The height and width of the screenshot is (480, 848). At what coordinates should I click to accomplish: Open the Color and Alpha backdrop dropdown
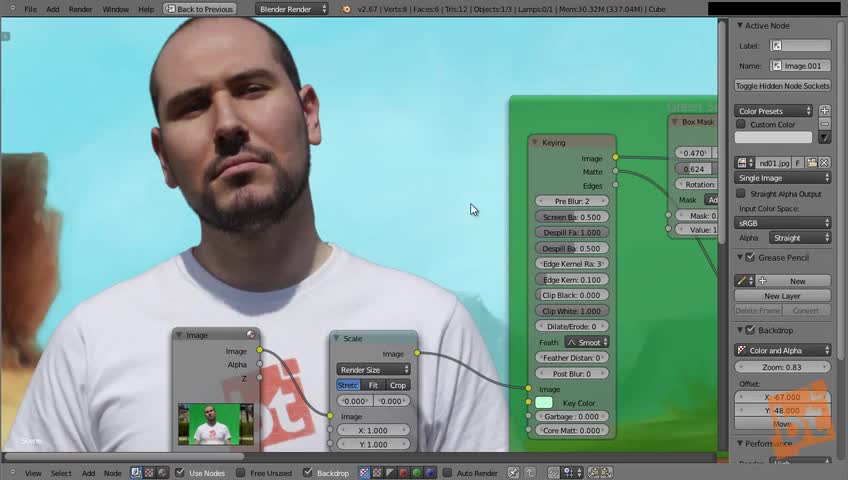(783, 350)
